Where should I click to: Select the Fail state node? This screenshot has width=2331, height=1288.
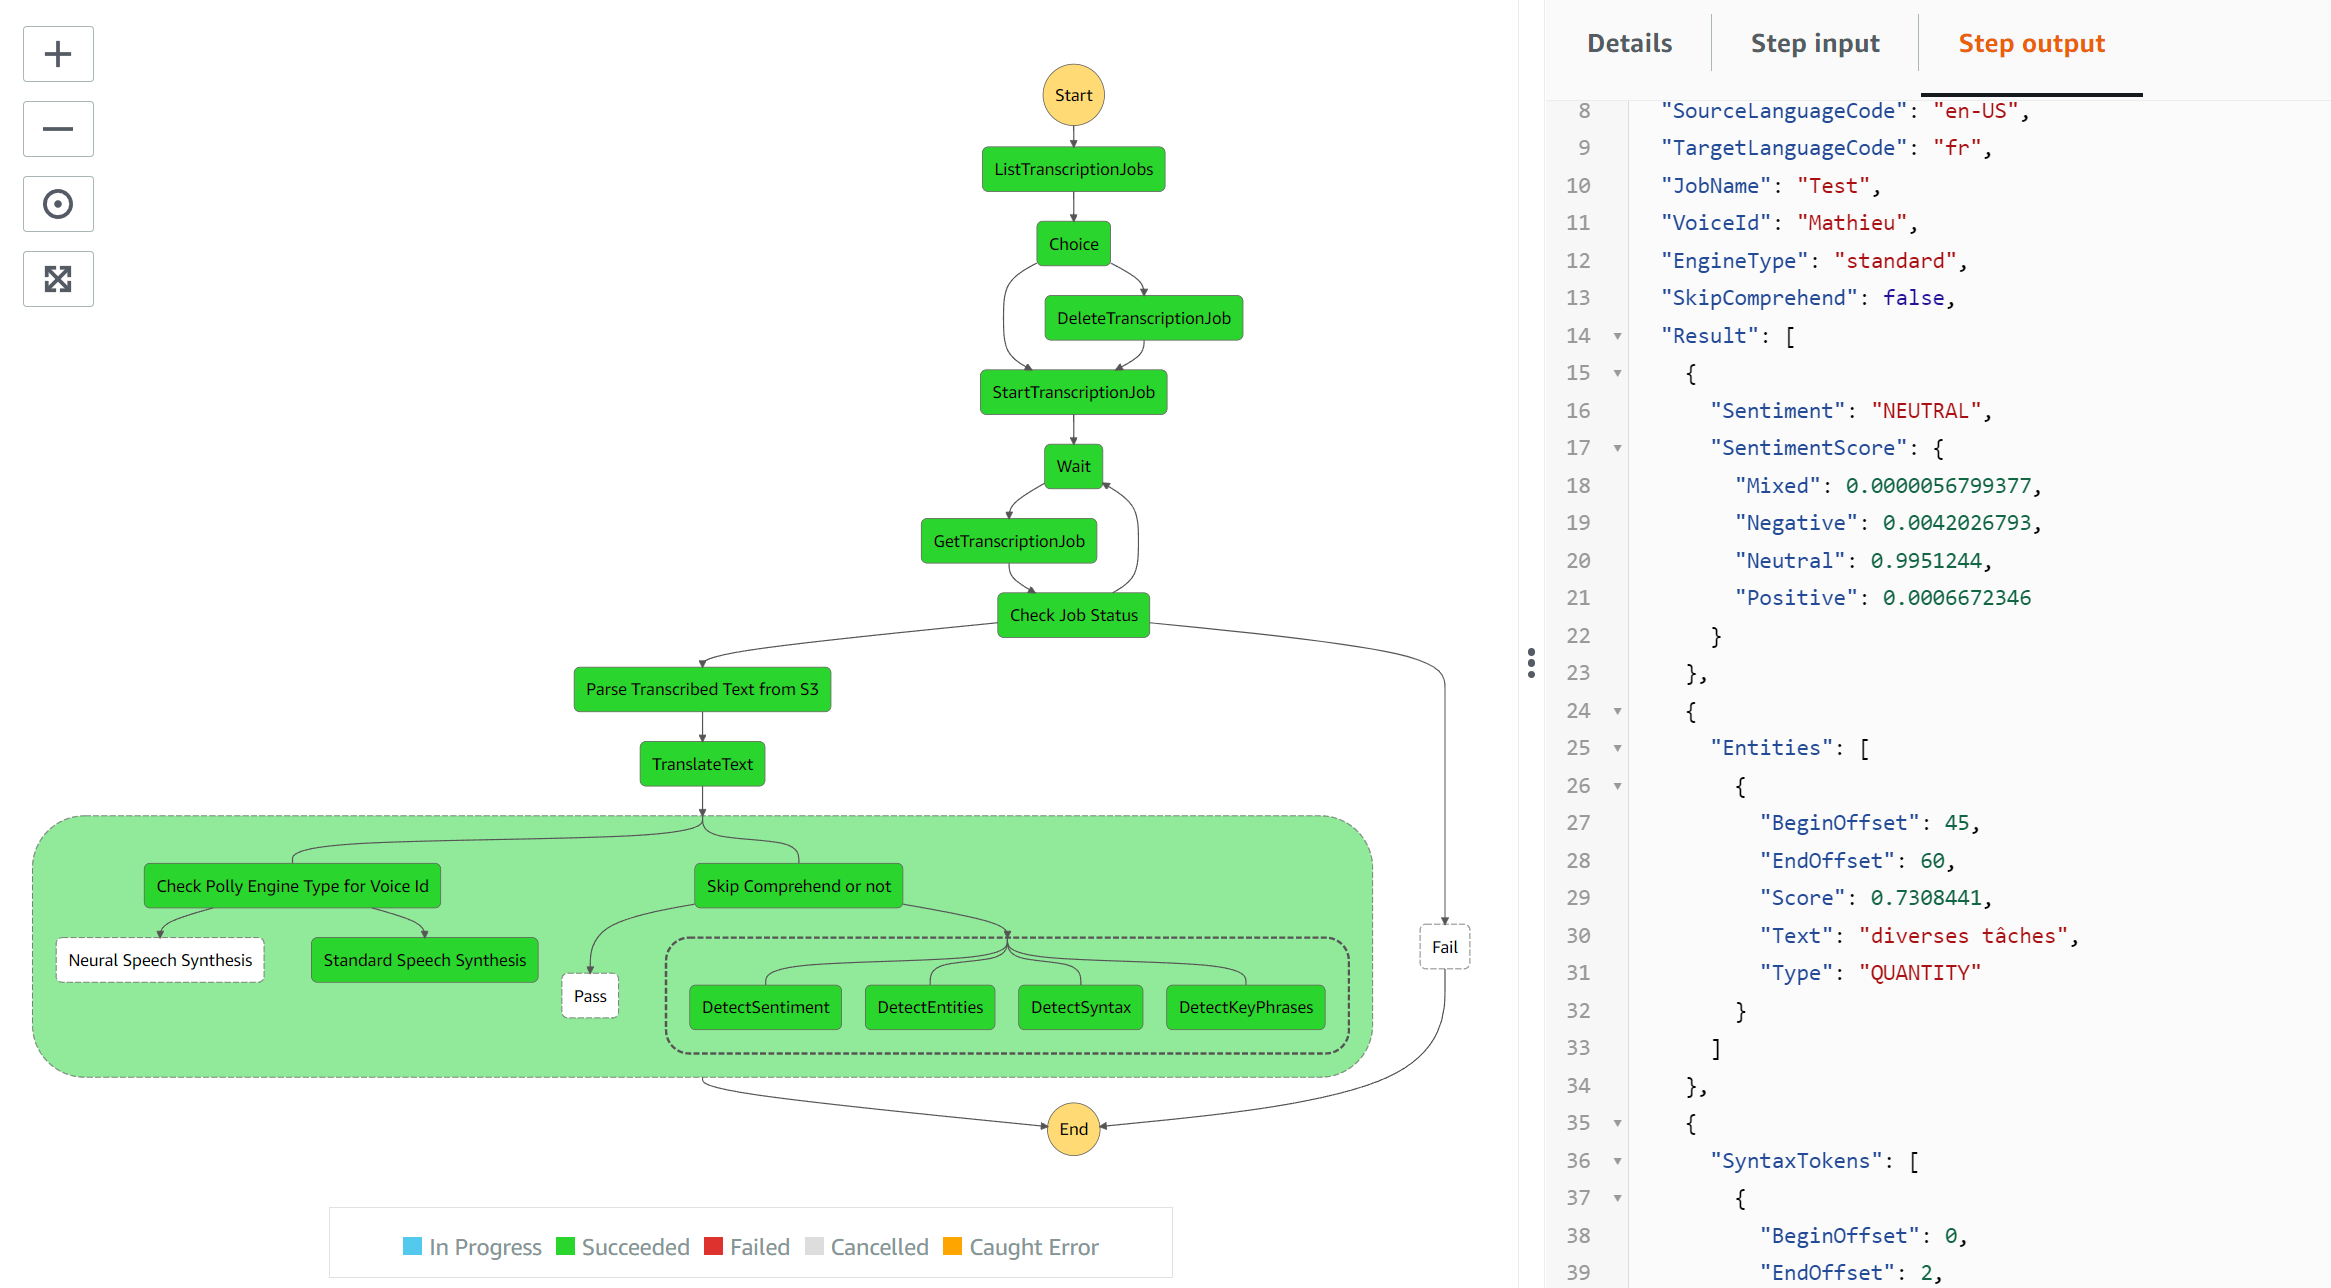(x=1444, y=947)
